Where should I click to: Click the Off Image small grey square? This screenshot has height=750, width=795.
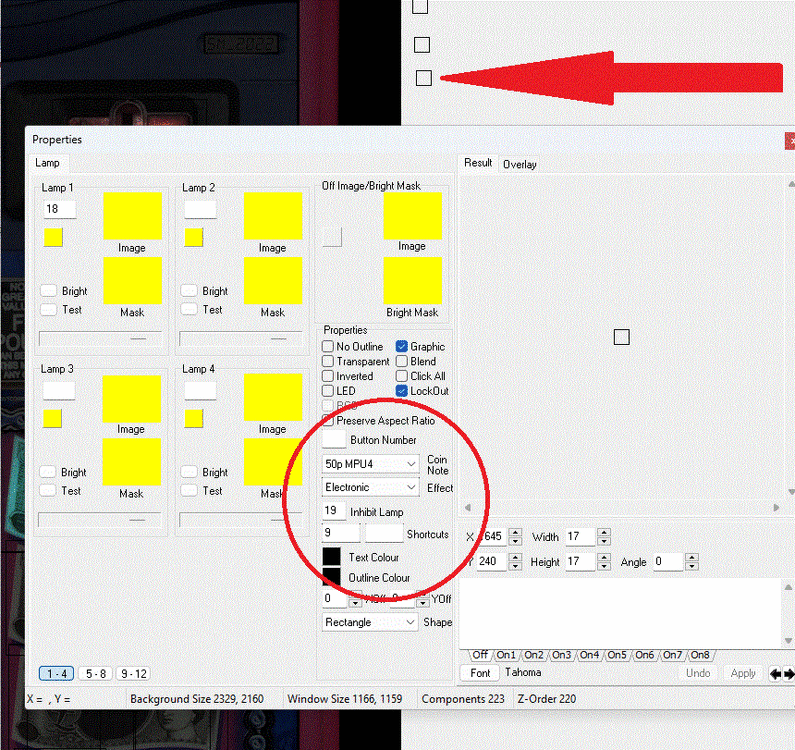click(x=332, y=237)
